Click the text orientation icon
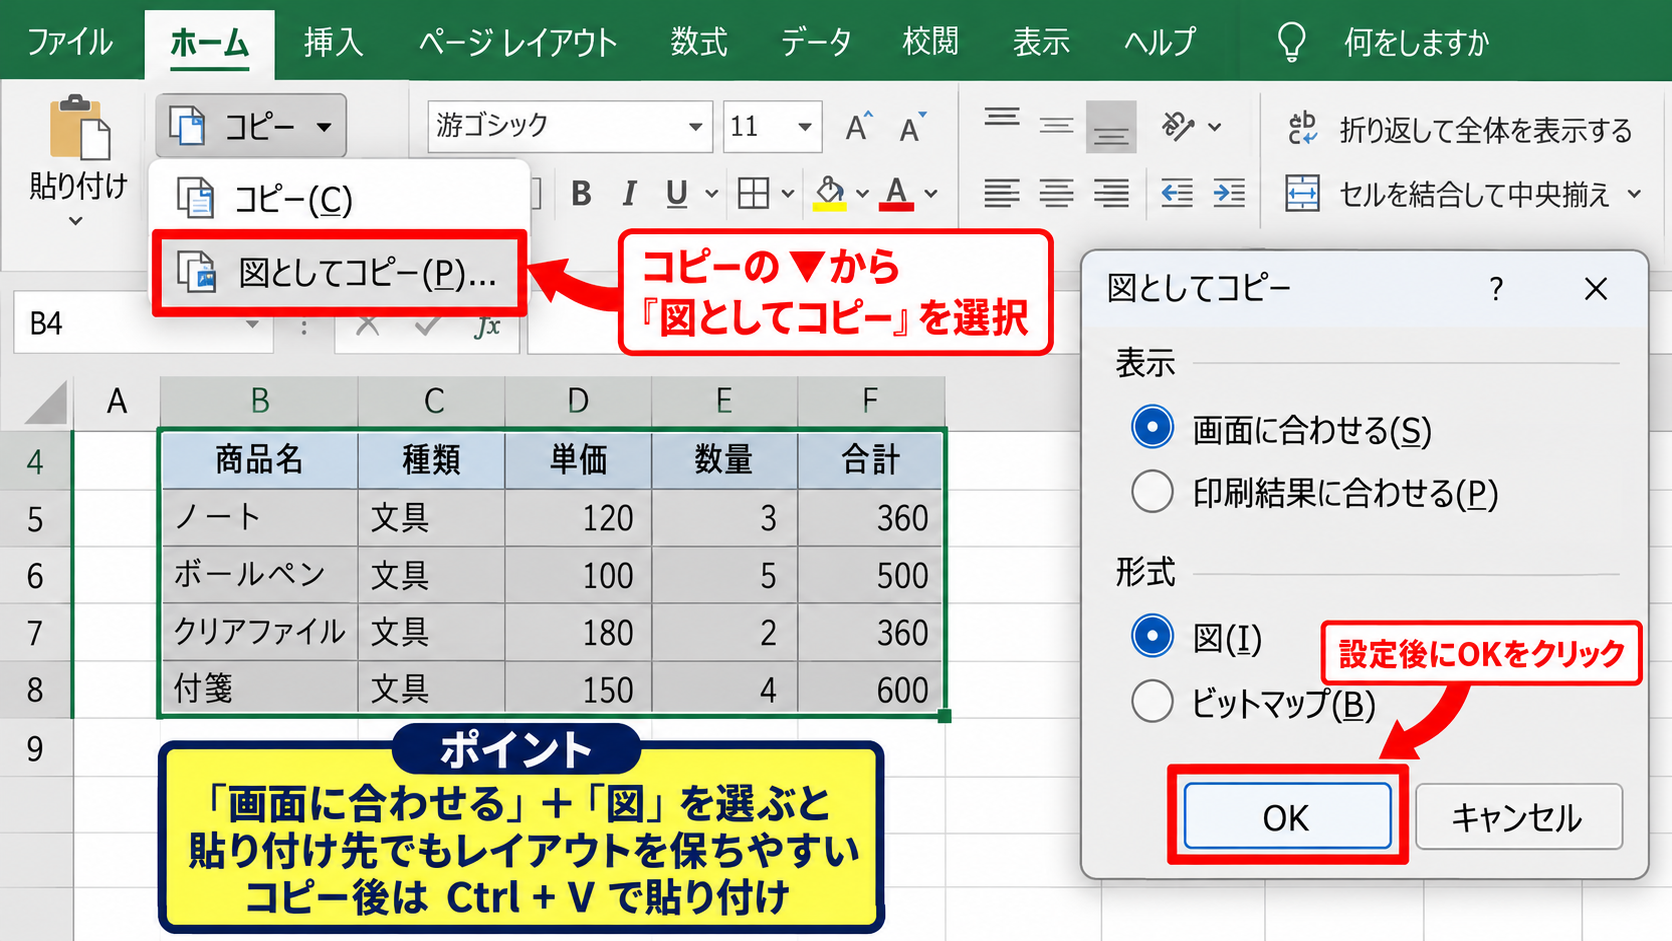The height and width of the screenshot is (941, 1672). pyautogui.click(x=1178, y=126)
